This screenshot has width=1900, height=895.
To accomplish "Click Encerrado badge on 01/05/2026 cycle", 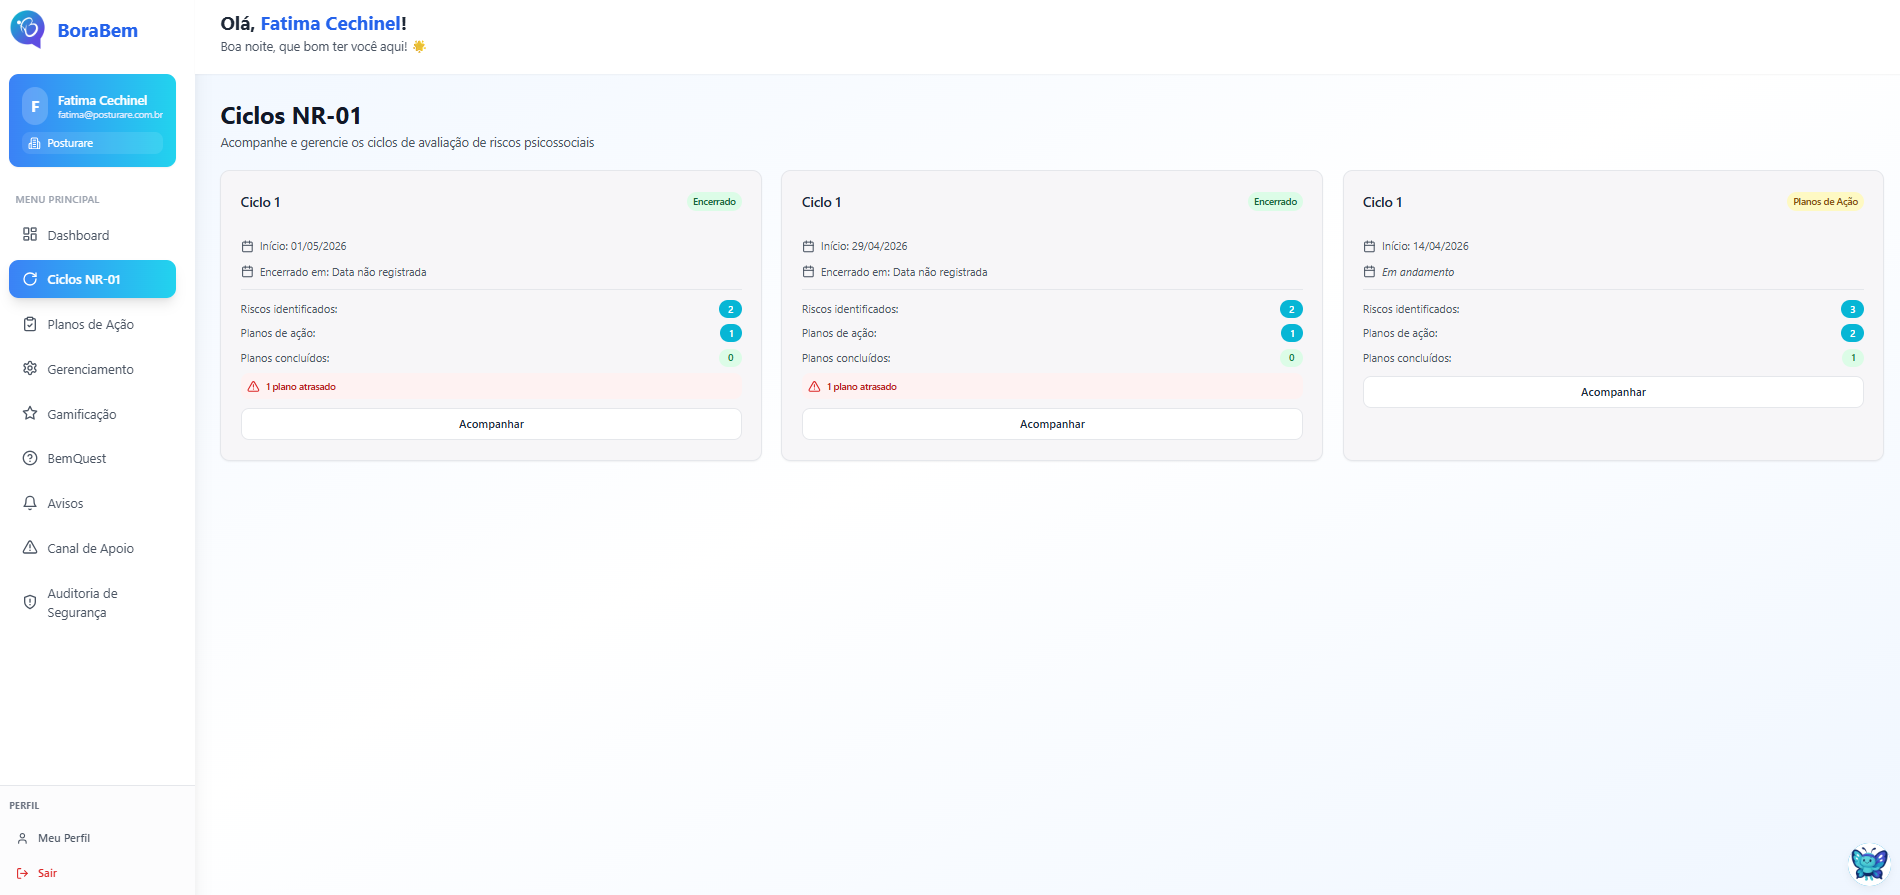I will (714, 202).
